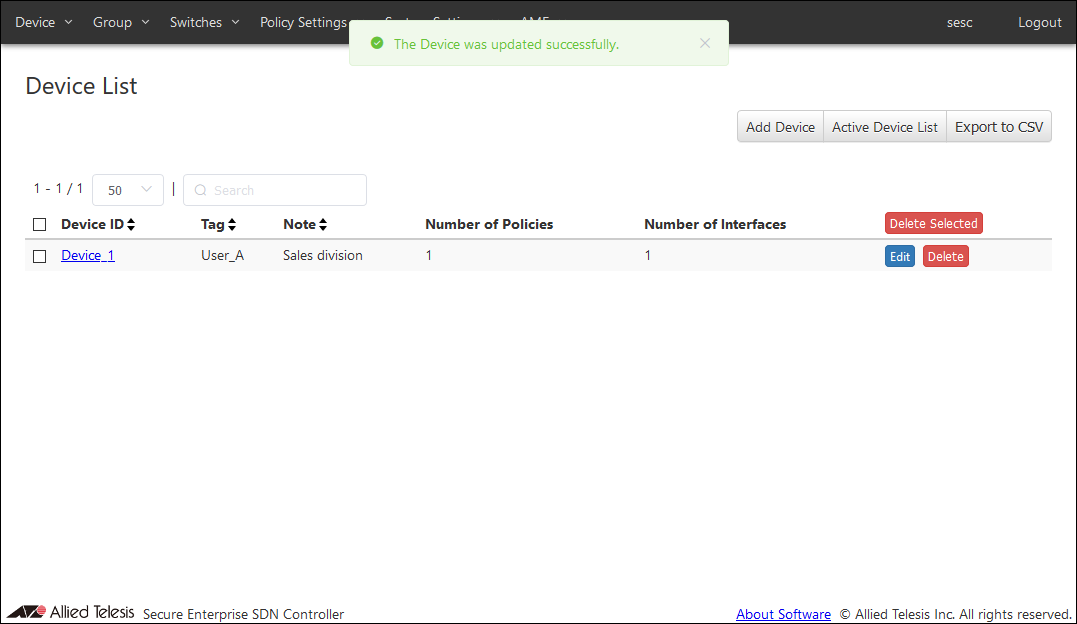
Task: Open the Switches menu
Action: coord(205,22)
